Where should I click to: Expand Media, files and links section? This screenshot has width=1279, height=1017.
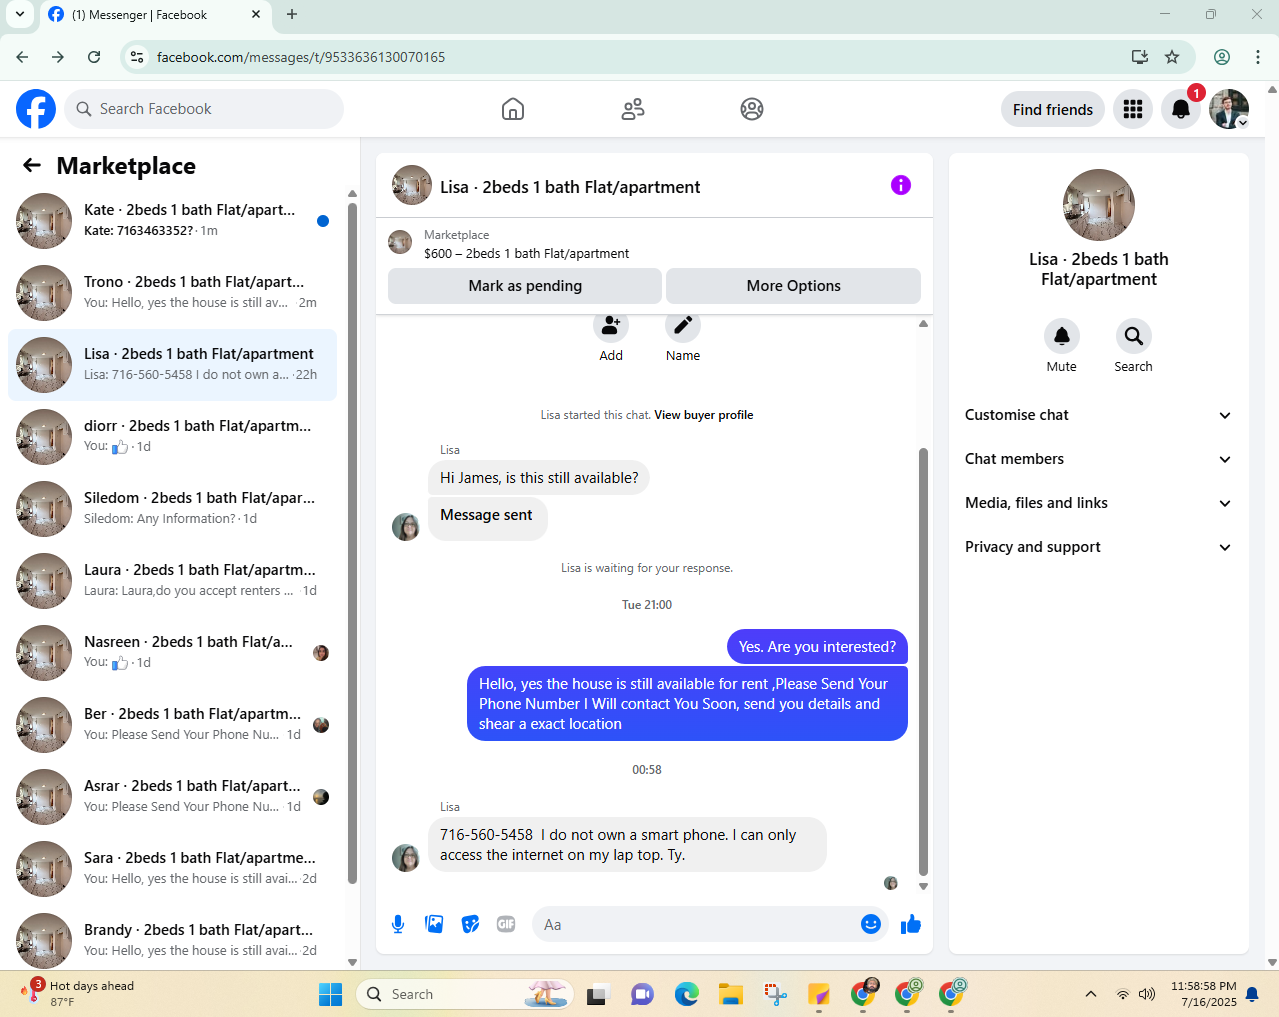1098,503
